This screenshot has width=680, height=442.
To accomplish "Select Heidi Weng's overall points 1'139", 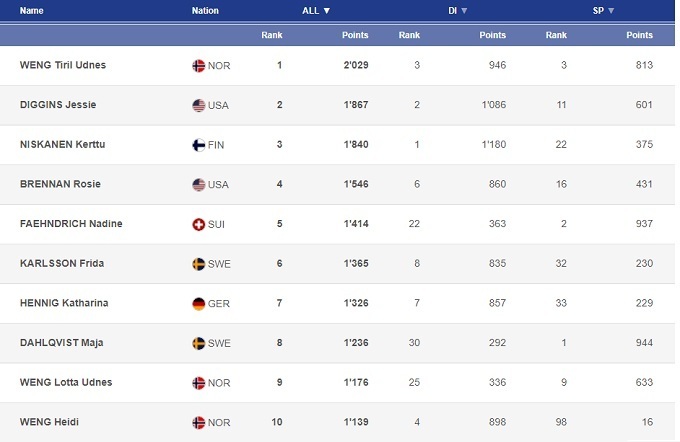I will pyautogui.click(x=353, y=423).
